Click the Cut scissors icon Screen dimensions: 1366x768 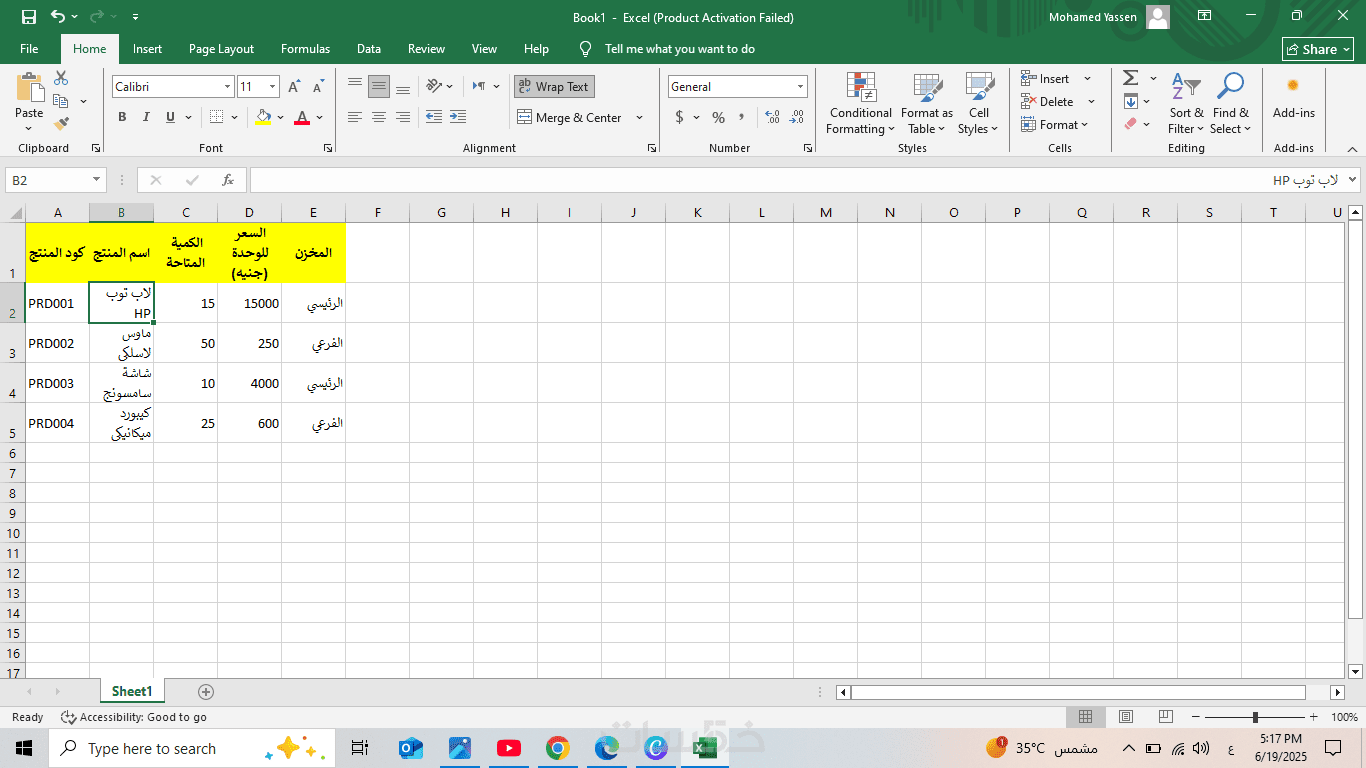(61, 78)
